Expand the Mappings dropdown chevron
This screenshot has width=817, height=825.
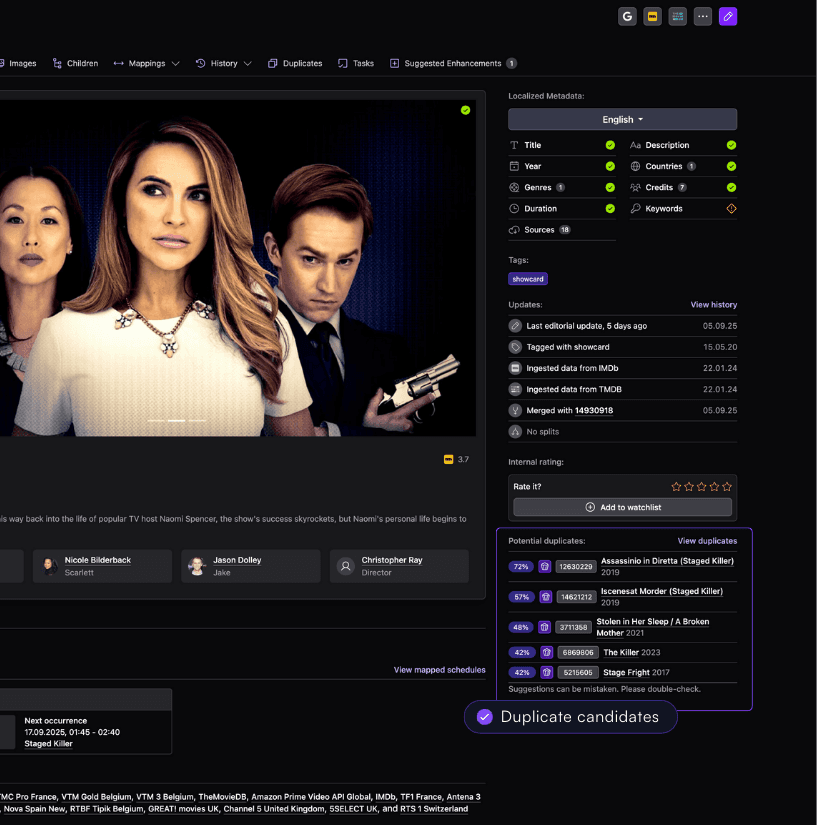point(176,64)
